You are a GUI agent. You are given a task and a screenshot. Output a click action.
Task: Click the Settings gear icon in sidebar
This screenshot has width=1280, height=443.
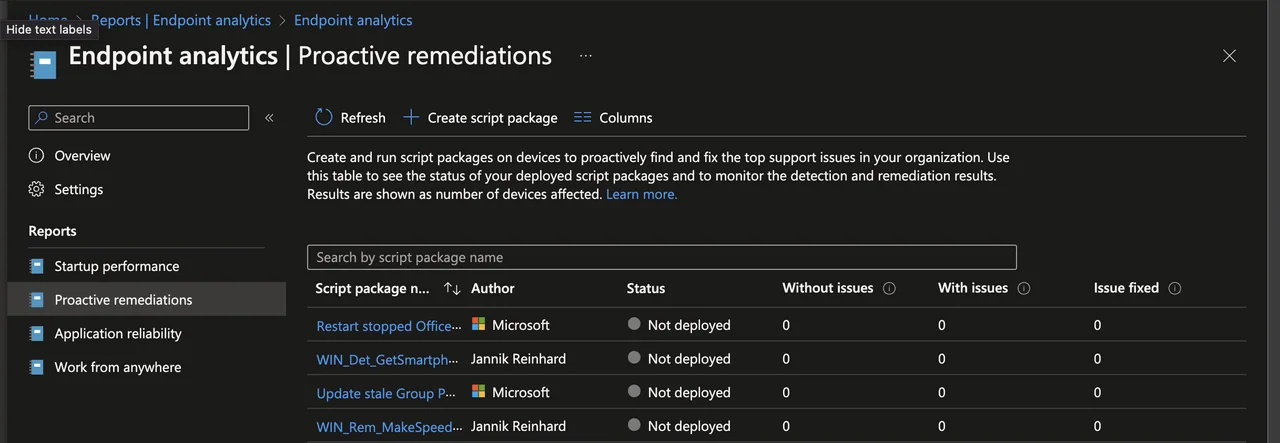[37, 189]
